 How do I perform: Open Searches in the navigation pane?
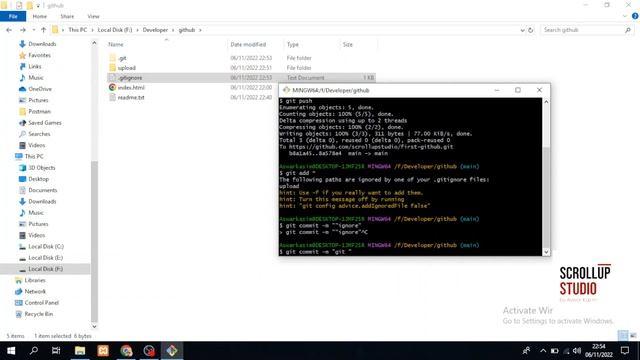[39, 134]
